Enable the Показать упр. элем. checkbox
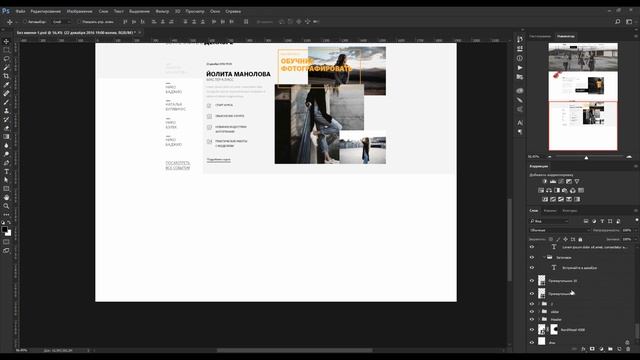The width and height of the screenshot is (640, 360). point(79,22)
